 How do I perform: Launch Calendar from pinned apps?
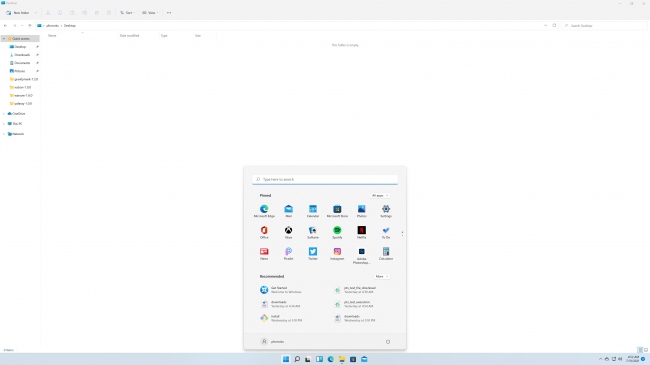pos(313,211)
